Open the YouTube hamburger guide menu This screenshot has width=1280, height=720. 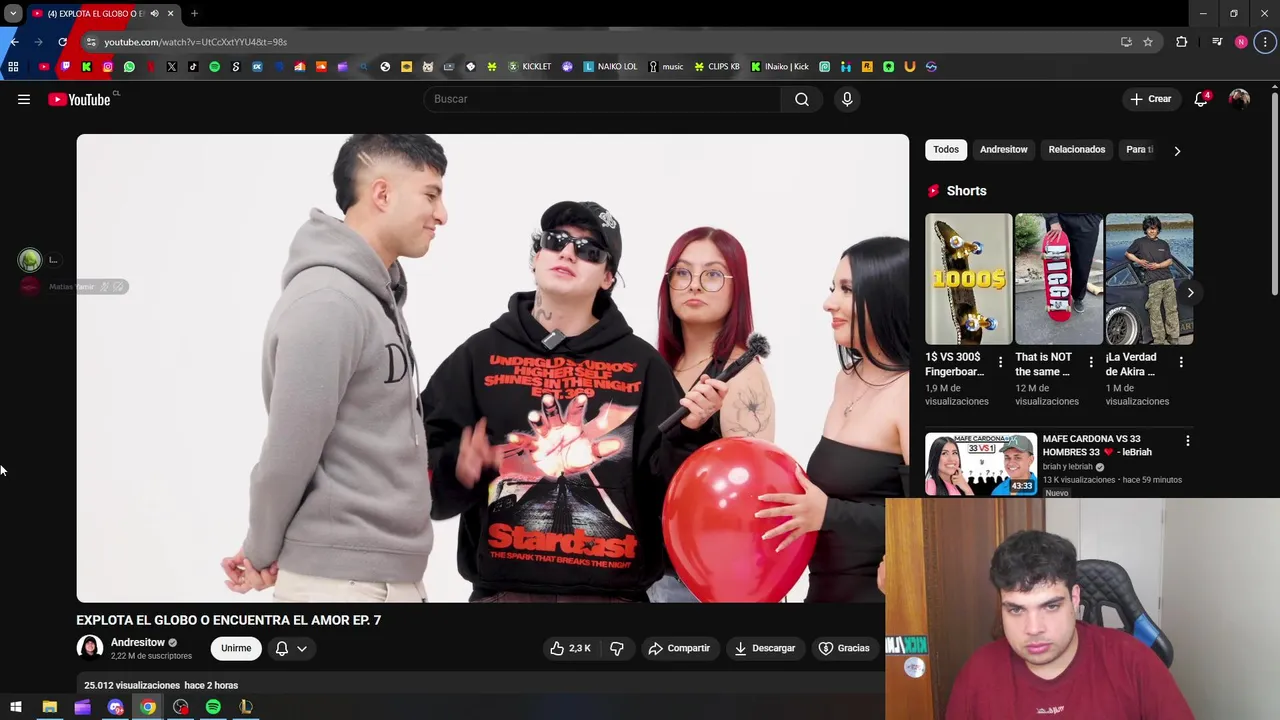pos(24,99)
